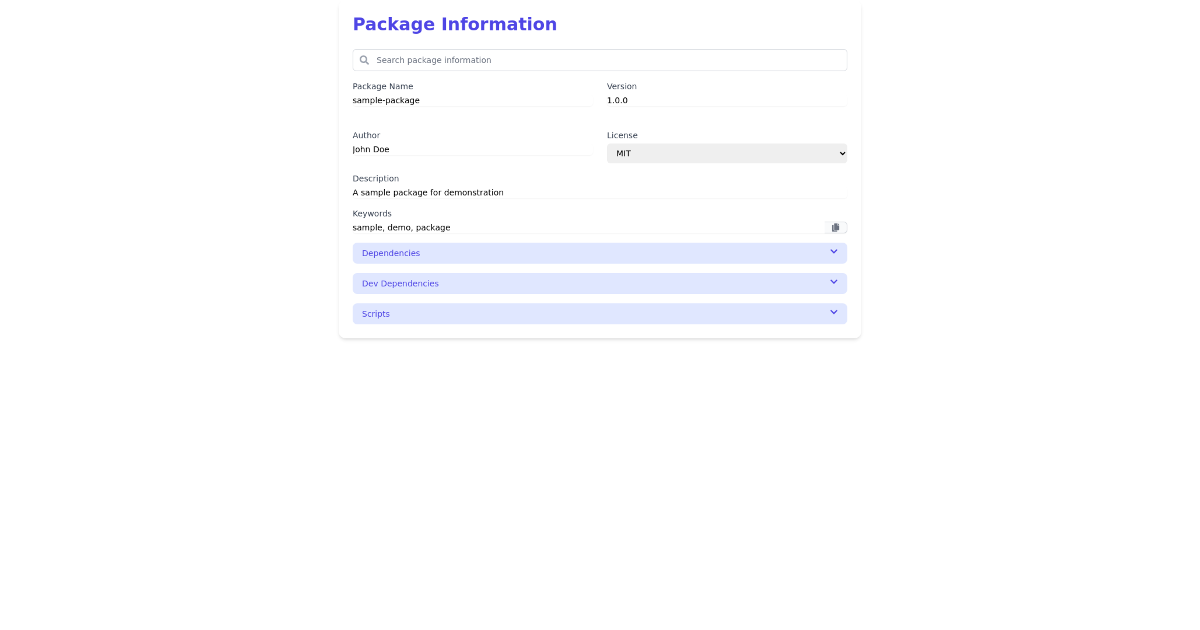Click the chevron on the Scripts bar
The image size is (1200, 630).
click(x=833, y=313)
